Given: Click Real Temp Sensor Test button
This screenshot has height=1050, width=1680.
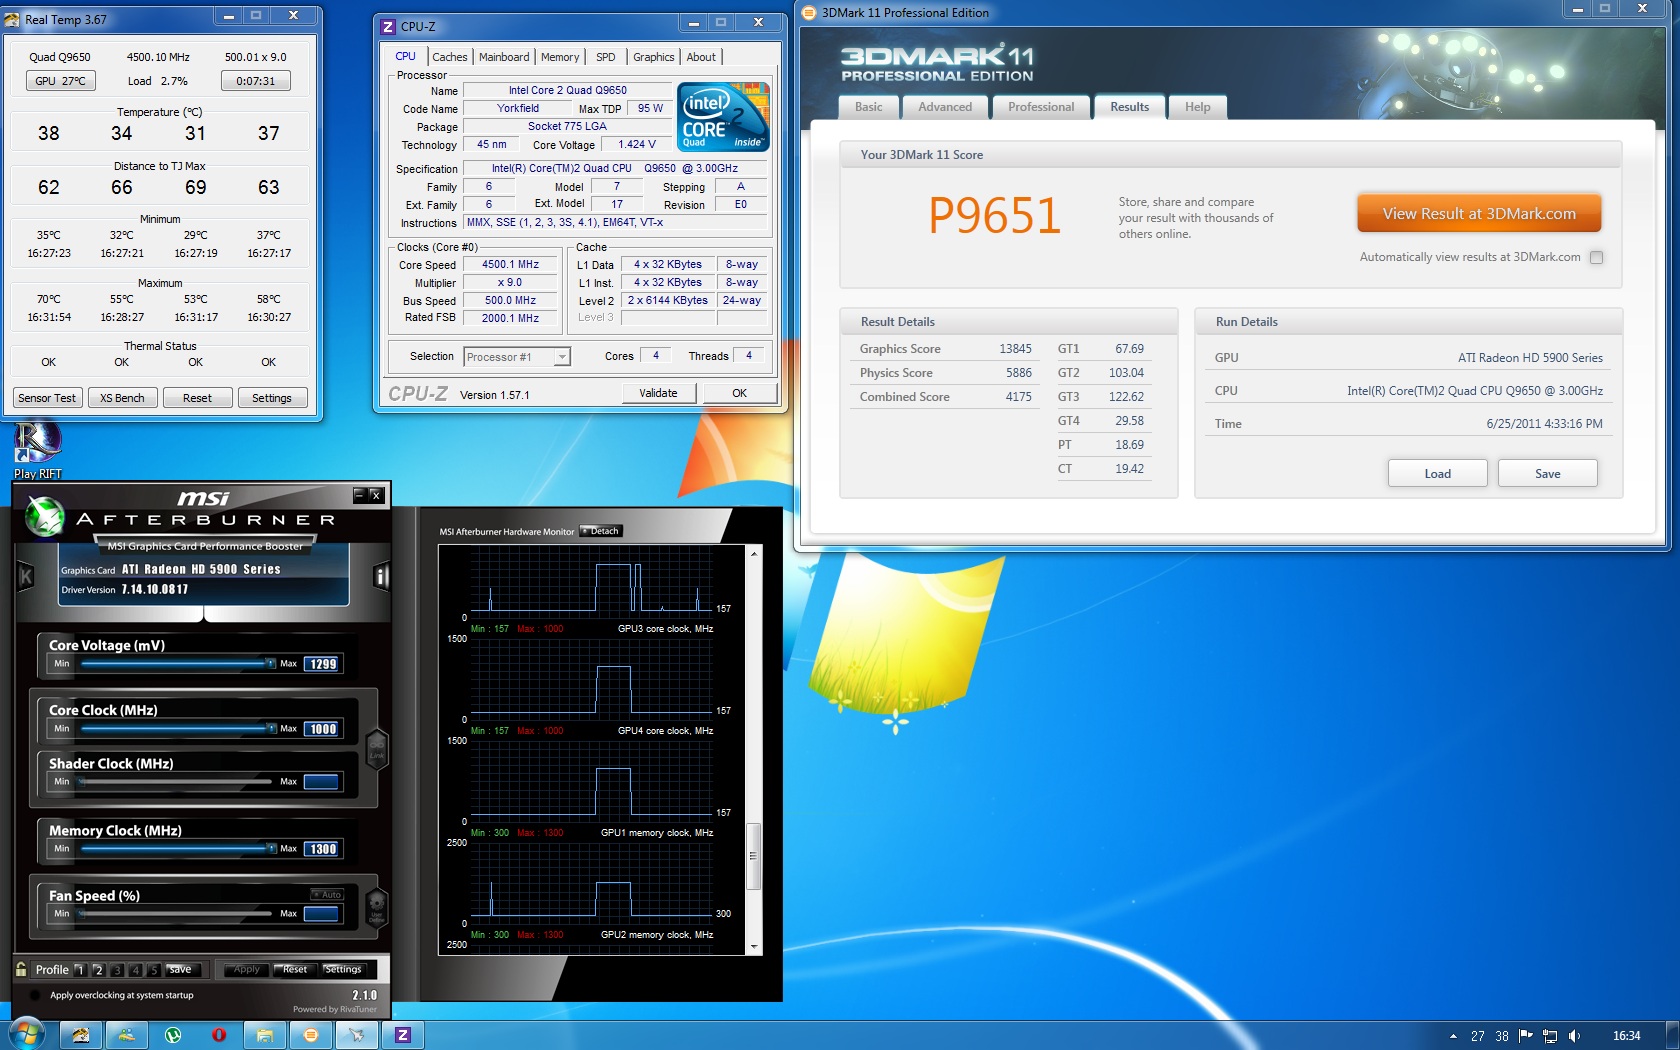Looking at the screenshot, I should point(47,398).
